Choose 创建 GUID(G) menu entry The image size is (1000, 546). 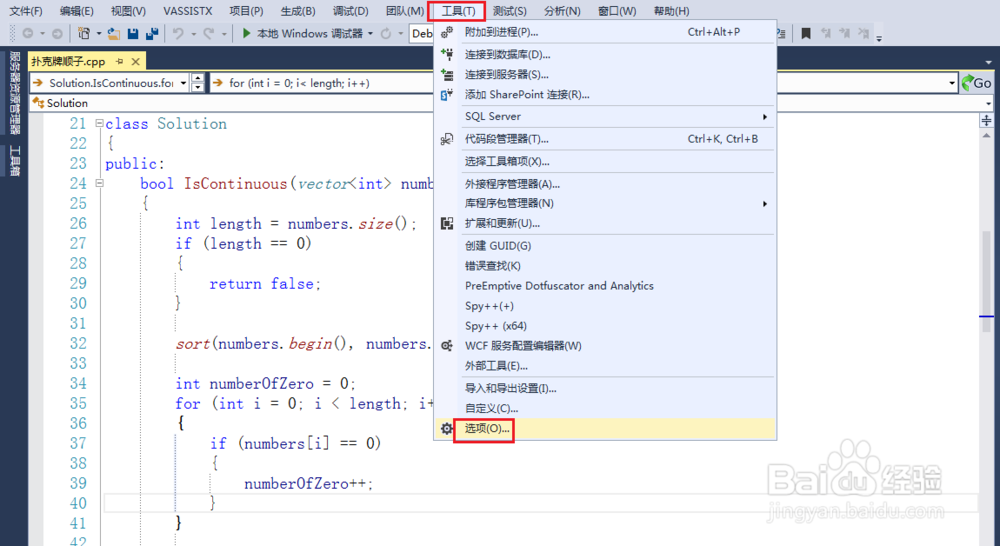tap(605, 246)
